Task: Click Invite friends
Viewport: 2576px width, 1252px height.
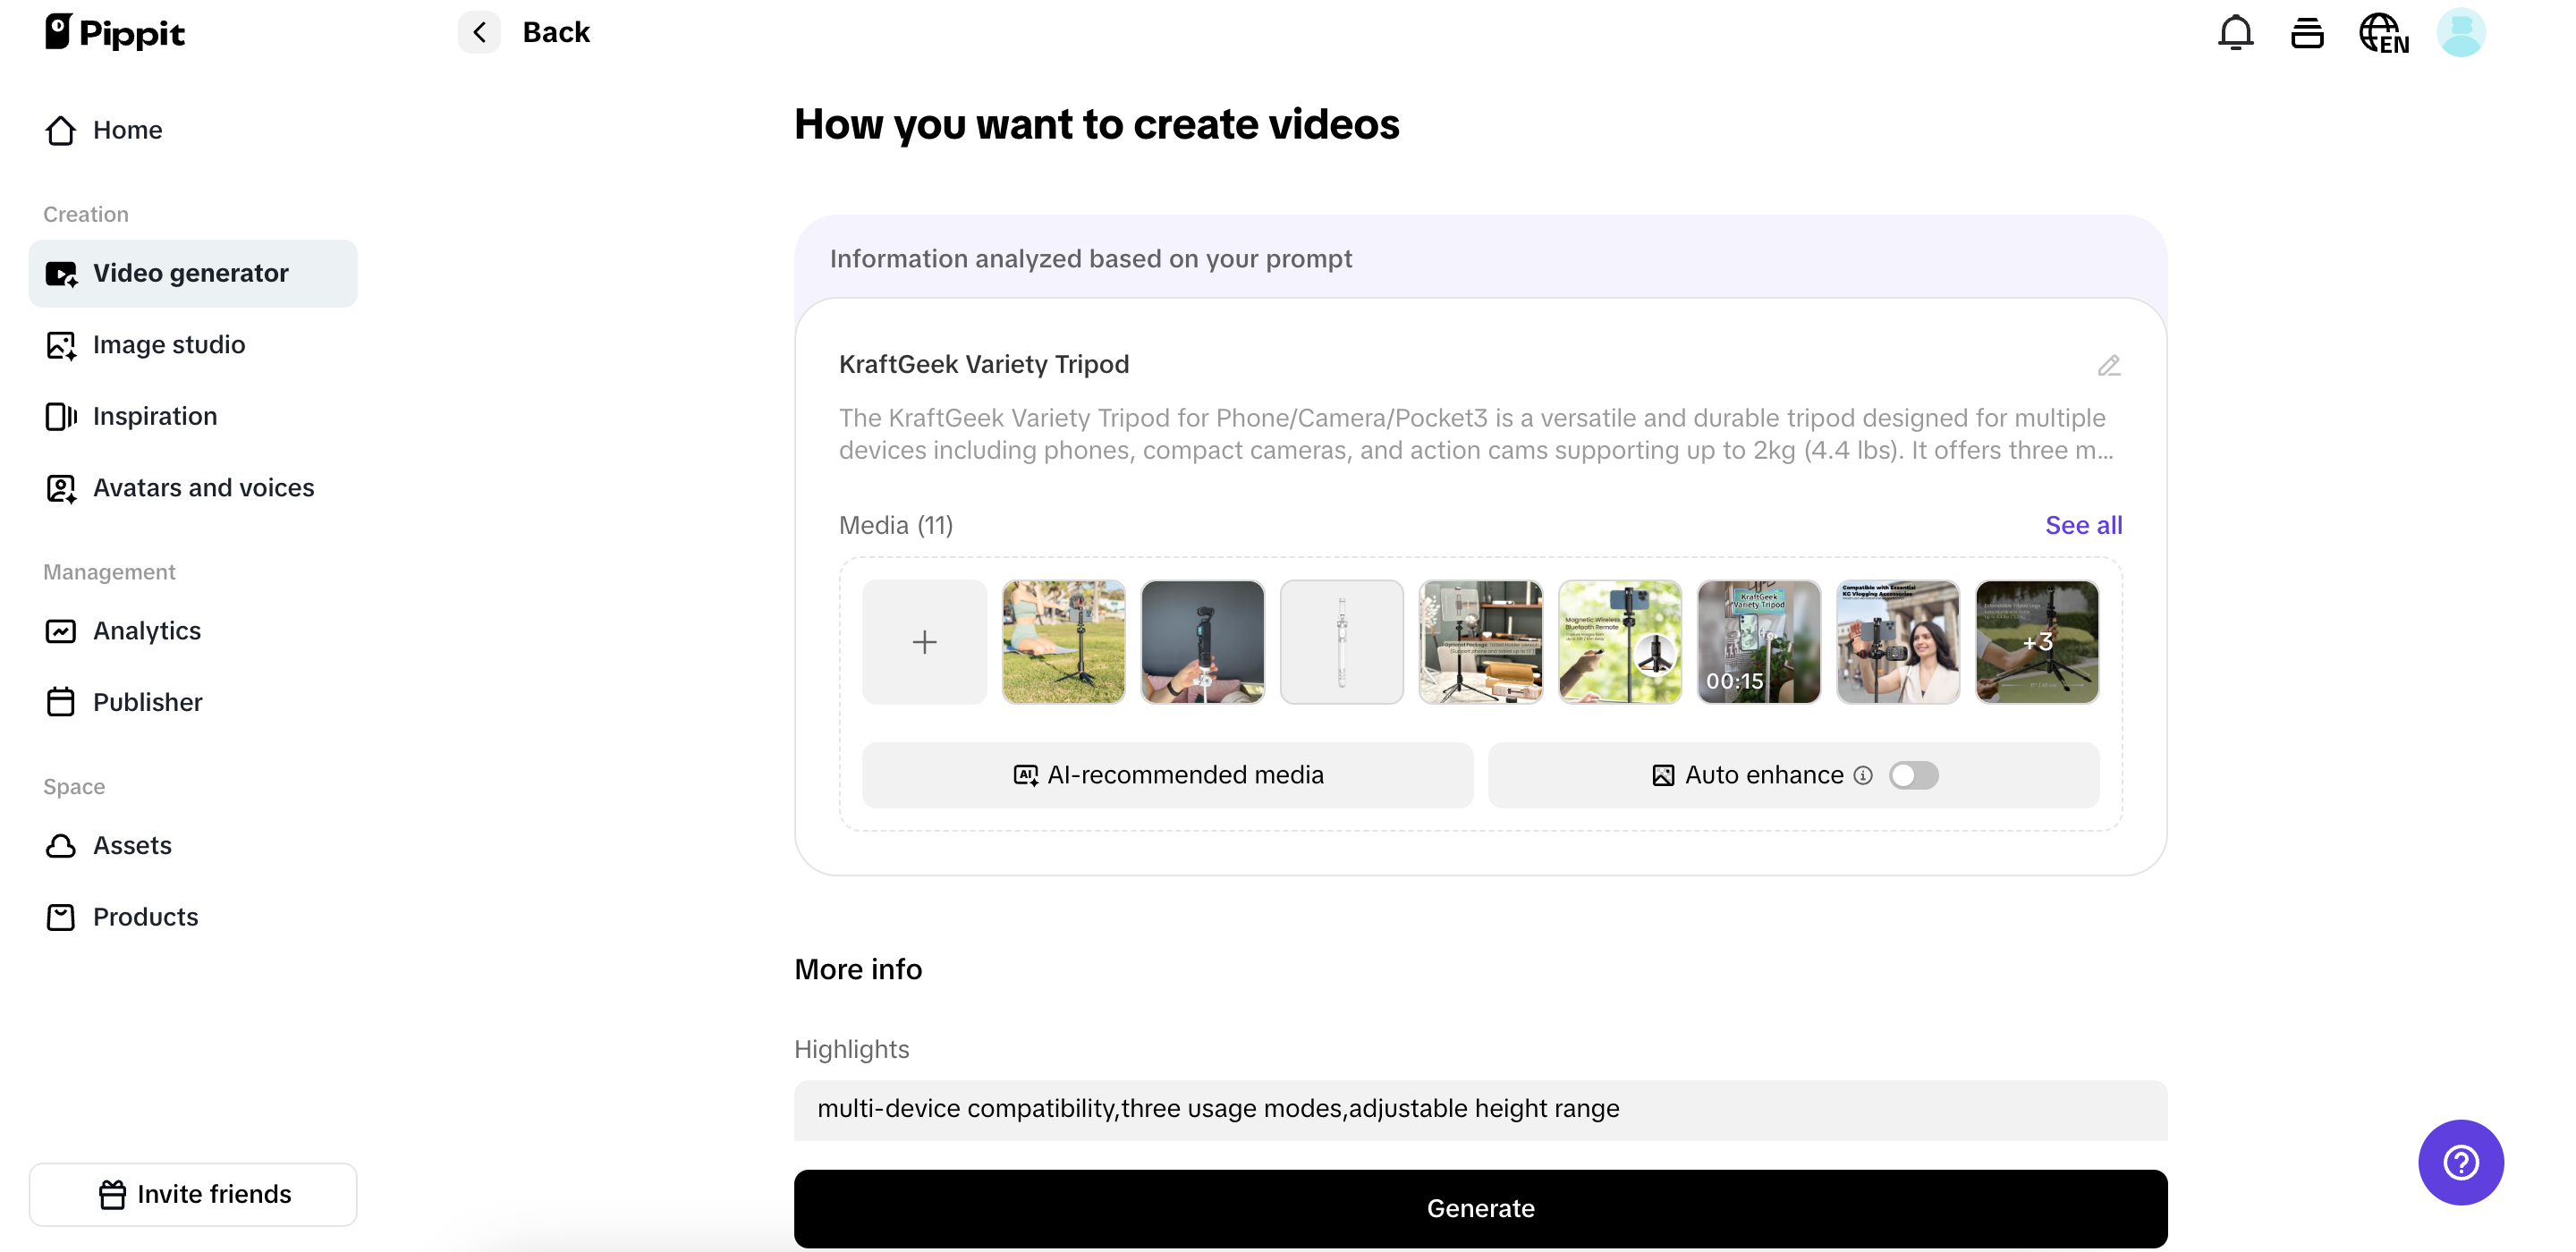Action: click(193, 1193)
